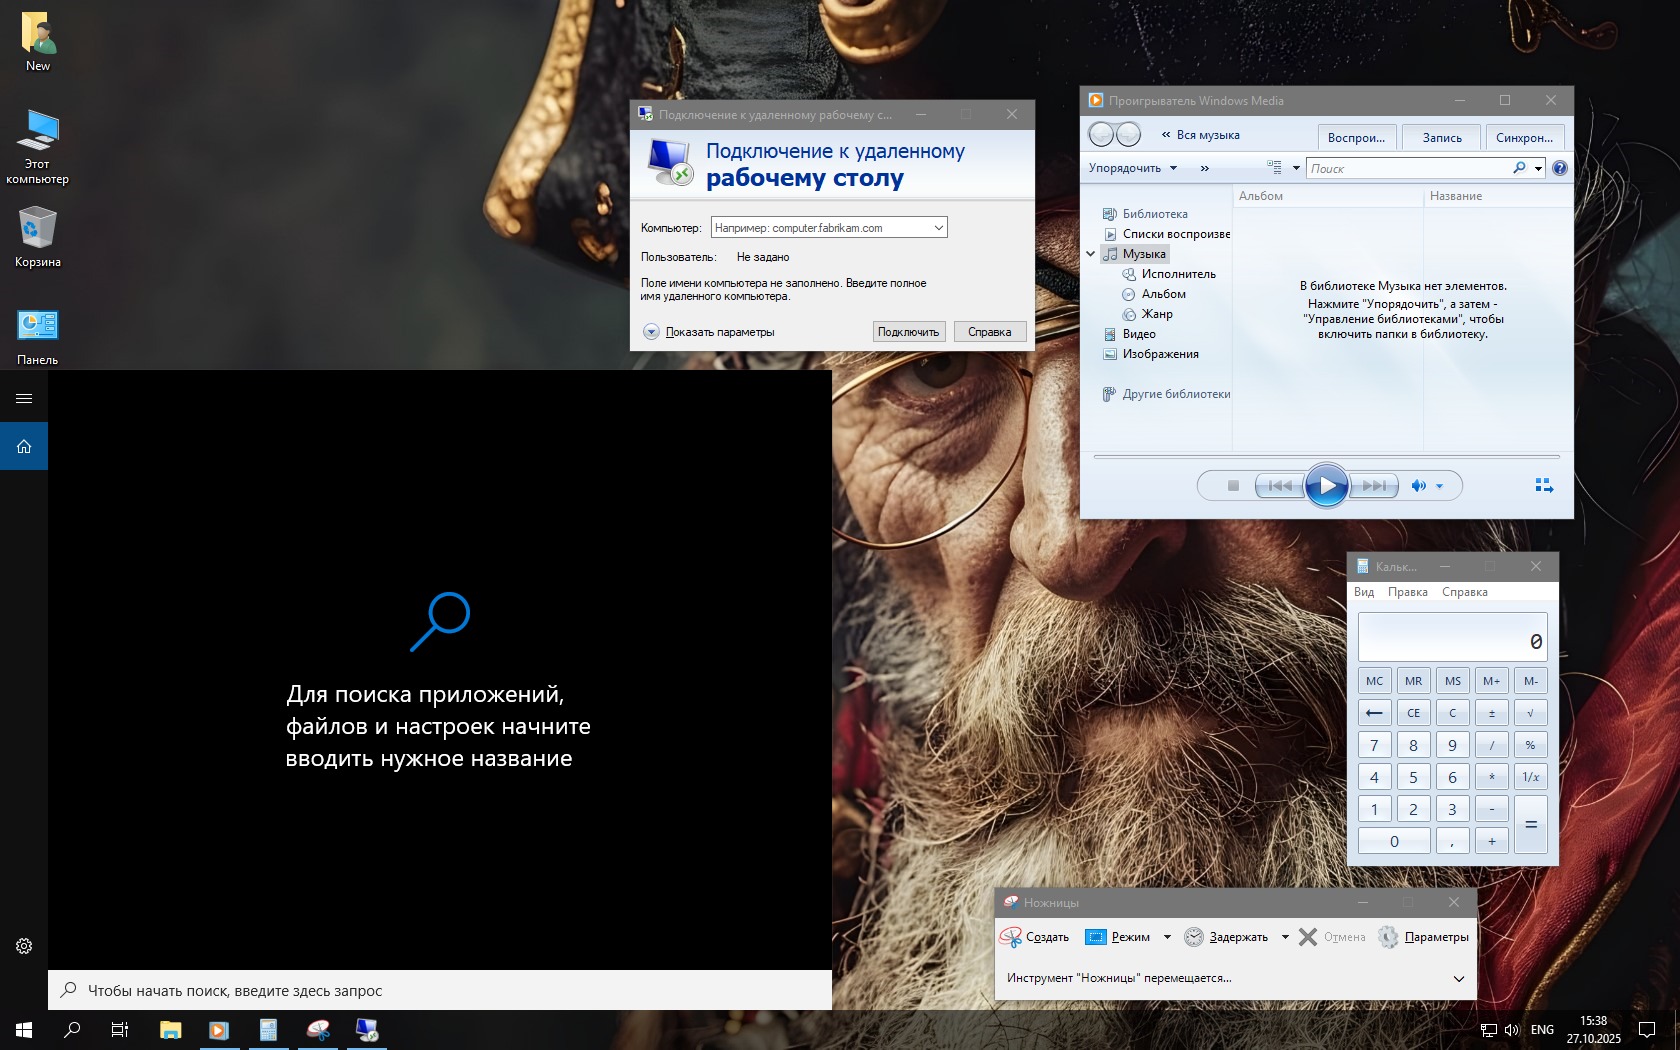The image size is (1680, 1050).
Task: Switch to the Запись tab
Action: (1442, 138)
